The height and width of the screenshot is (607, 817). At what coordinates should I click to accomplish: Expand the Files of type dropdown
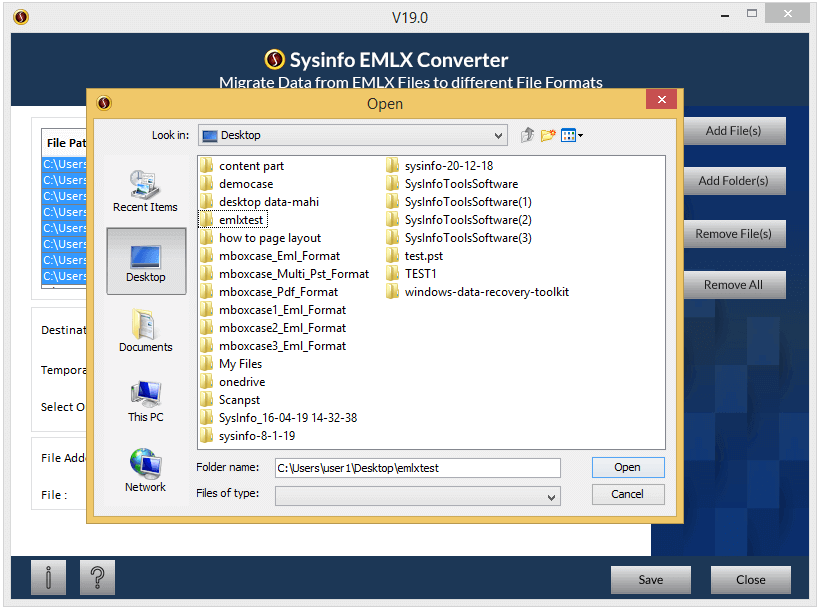[x=551, y=497]
